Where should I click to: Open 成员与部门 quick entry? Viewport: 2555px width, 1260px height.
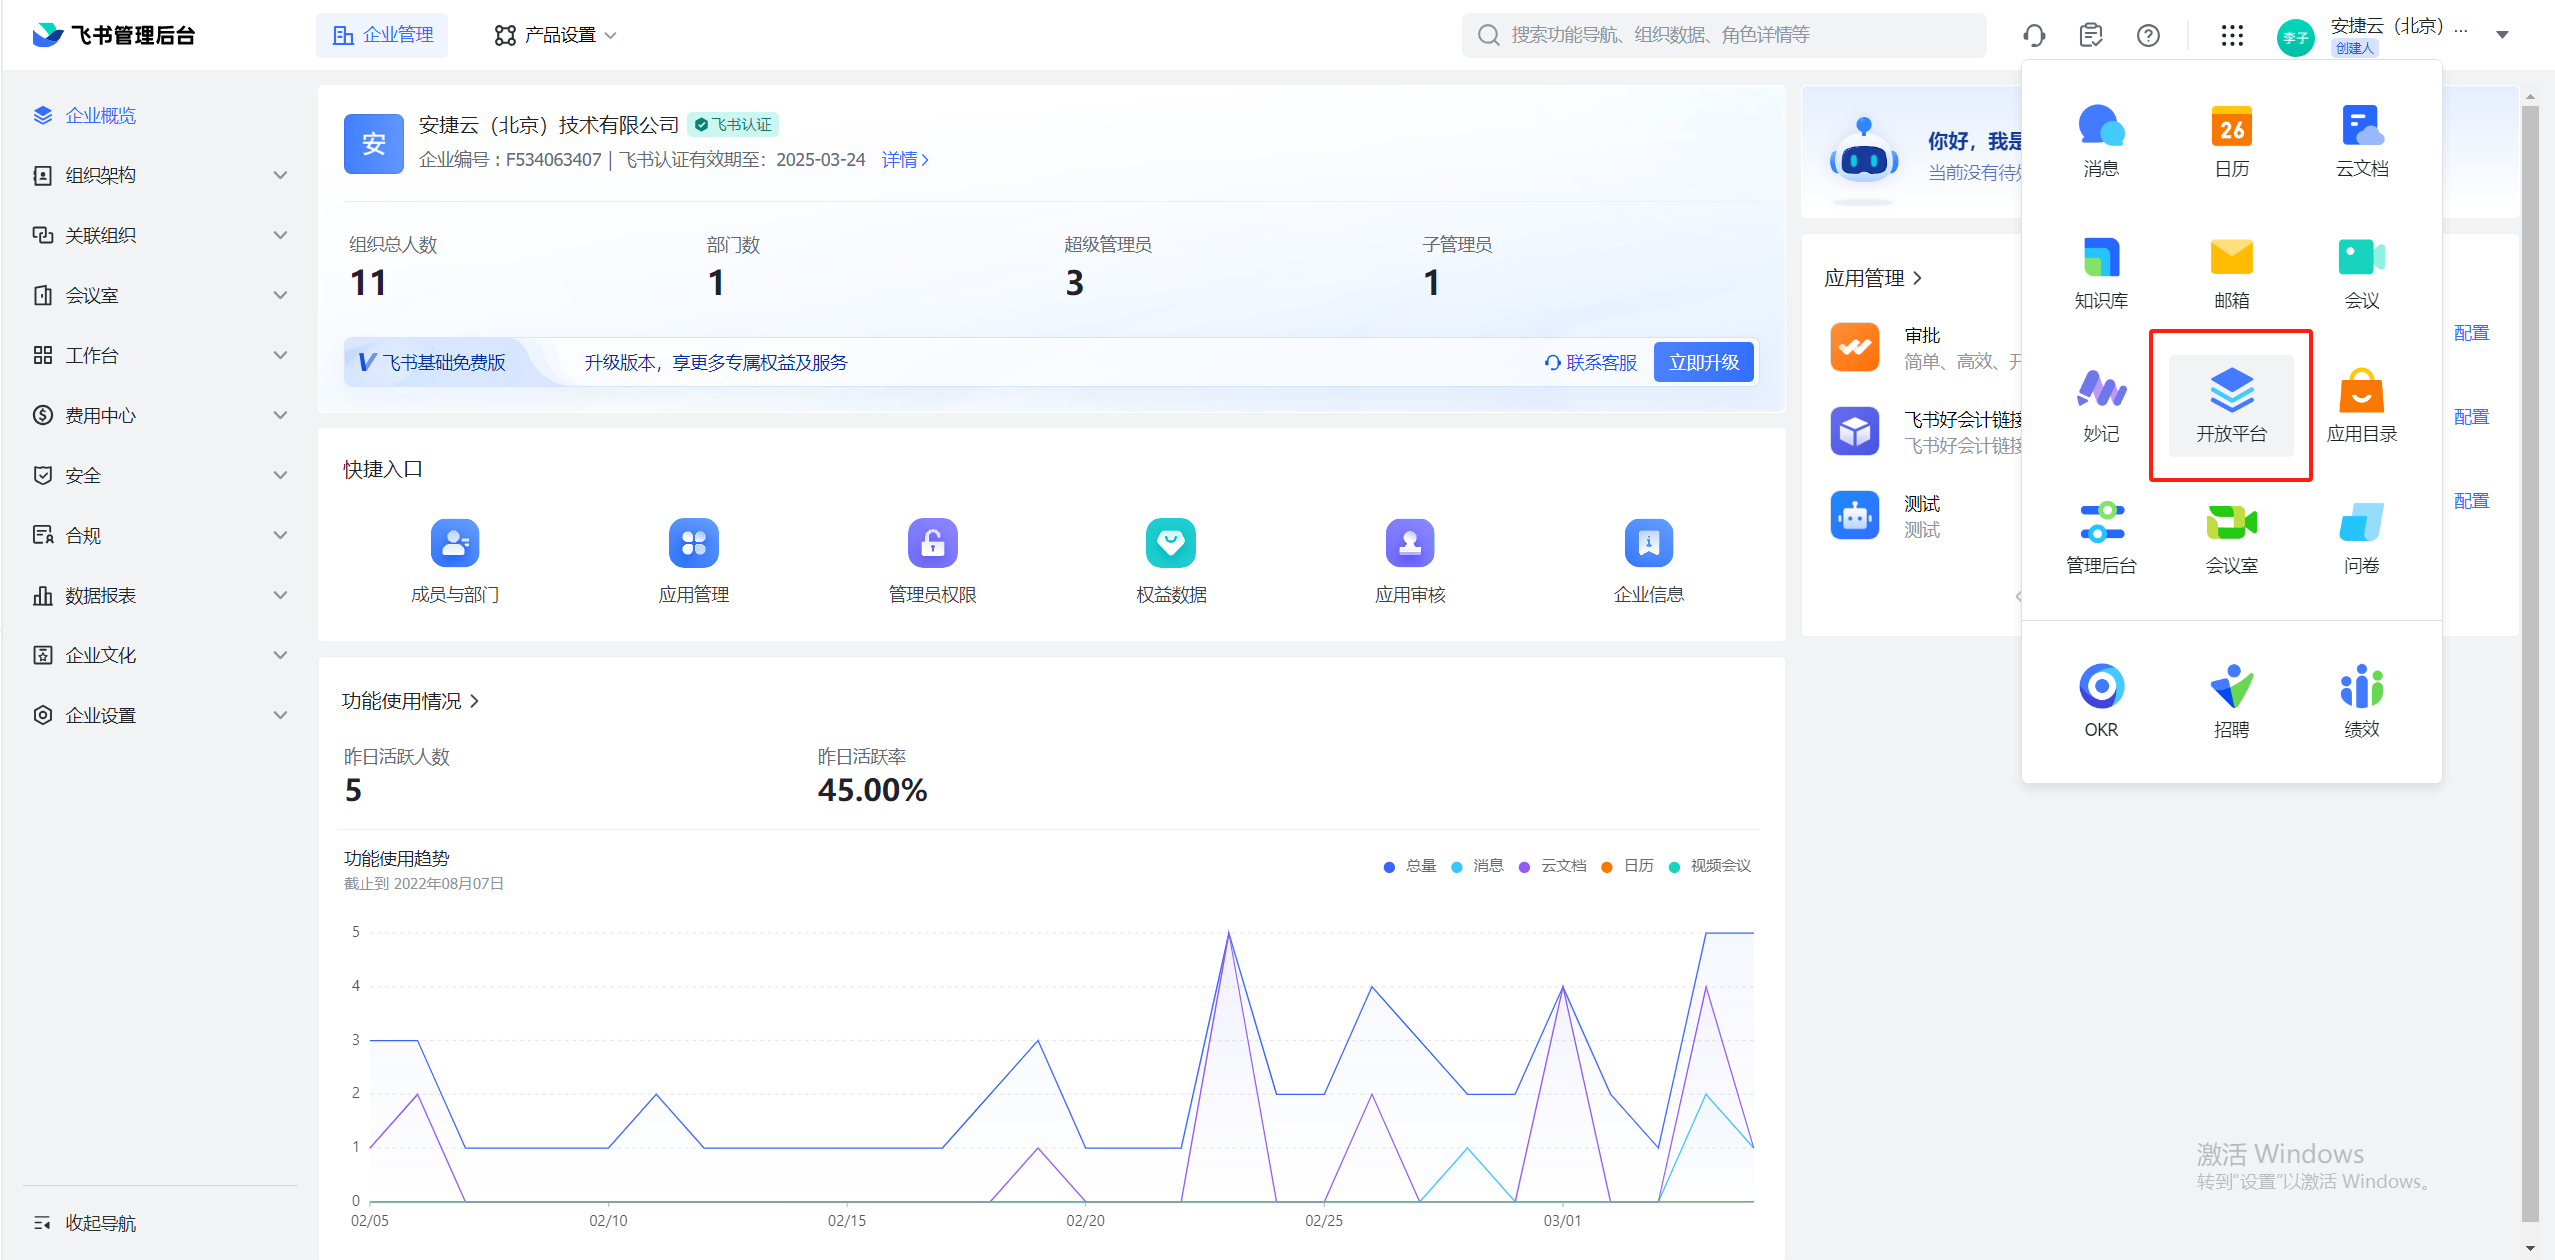click(455, 562)
